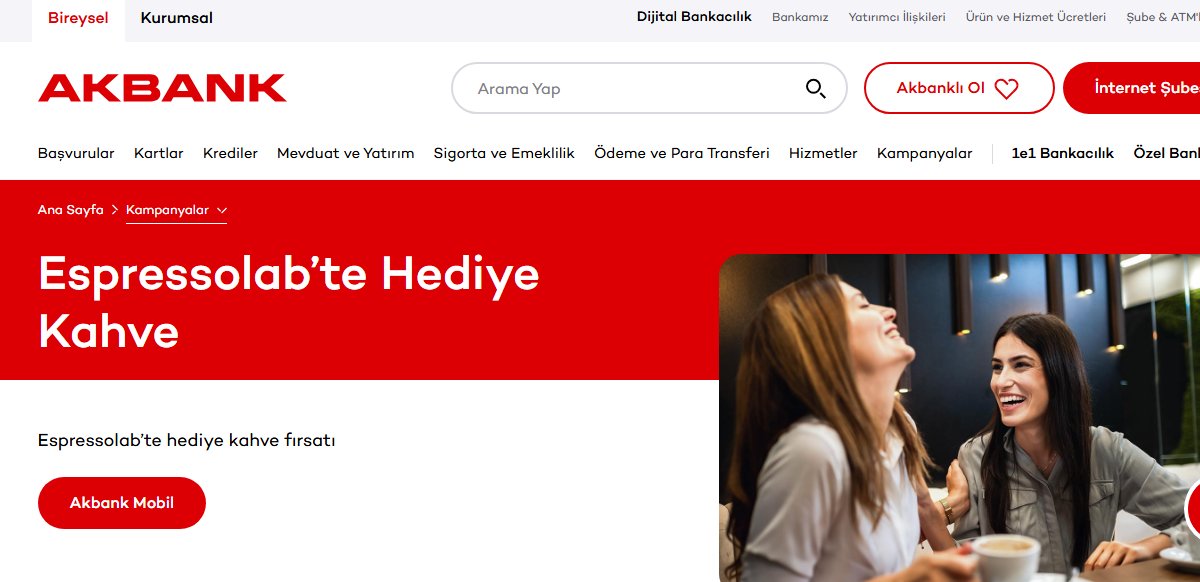Click the İnternet Şubesi button
This screenshot has width=1200, height=582.
click(x=1132, y=88)
